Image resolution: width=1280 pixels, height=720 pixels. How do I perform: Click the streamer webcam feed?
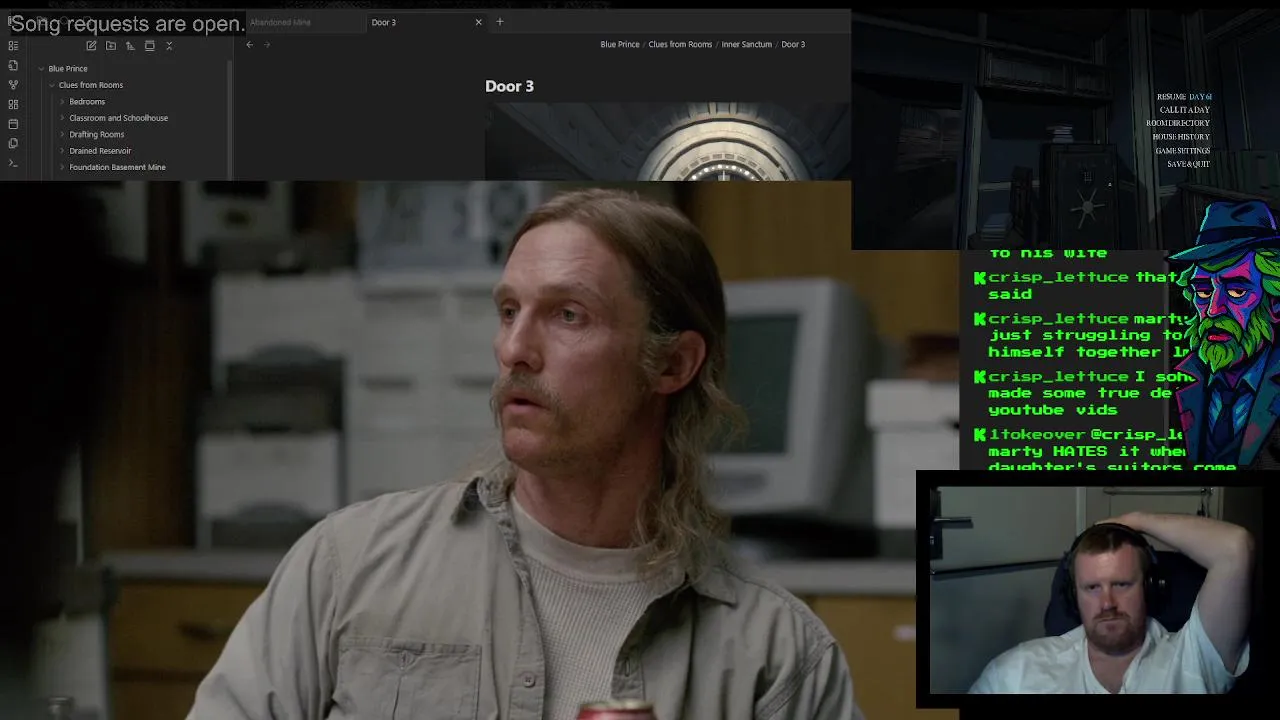pyautogui.click(x=1089, y=590)
